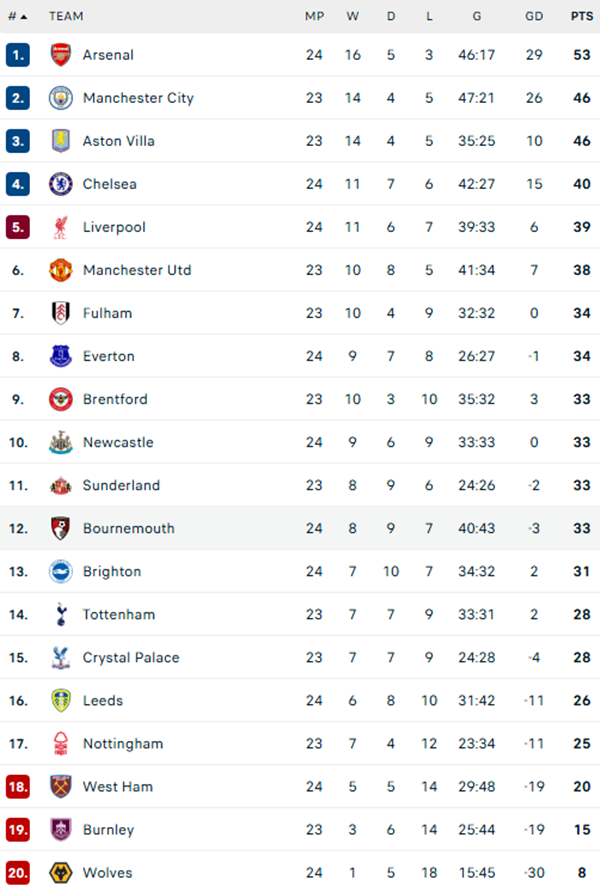Click the Arsenal club crest
The image size is (600, 892).
pos(60,55)
